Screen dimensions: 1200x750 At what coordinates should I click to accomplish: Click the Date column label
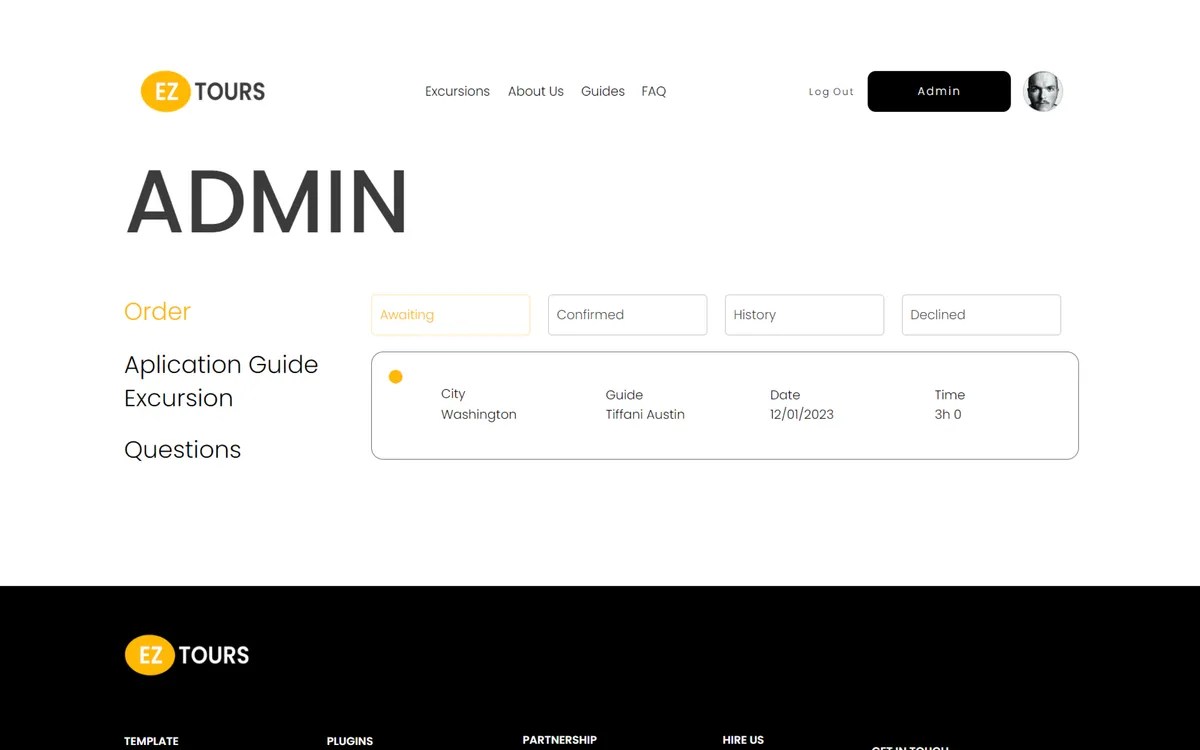pyautogui.click(x=785, y=395)
